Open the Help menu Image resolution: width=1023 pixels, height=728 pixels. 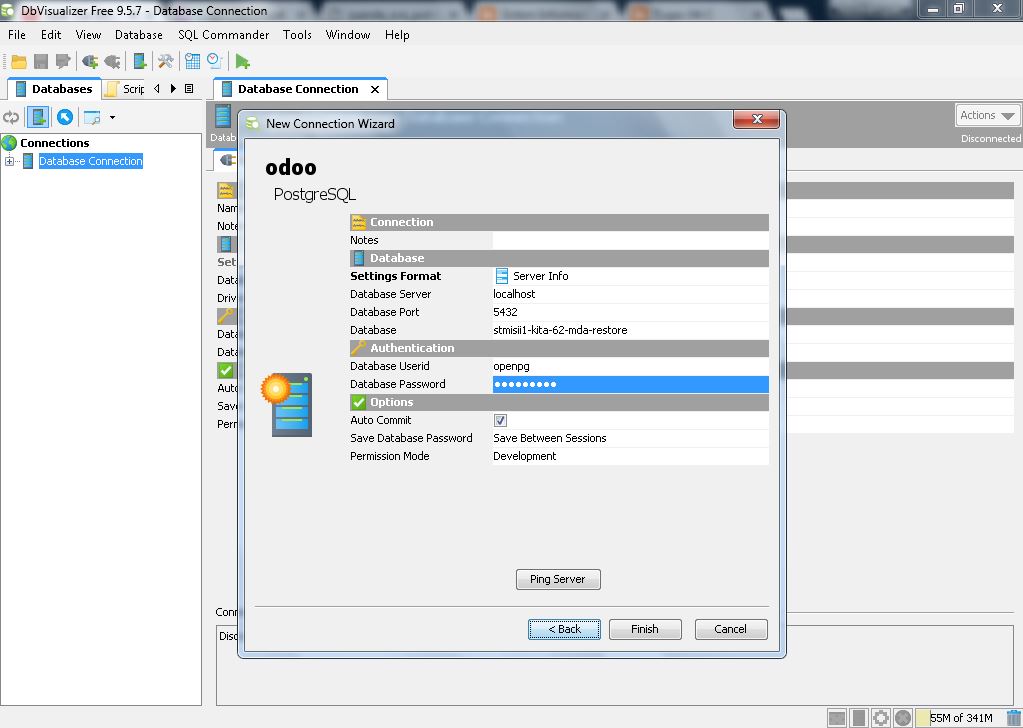point(397,35)
